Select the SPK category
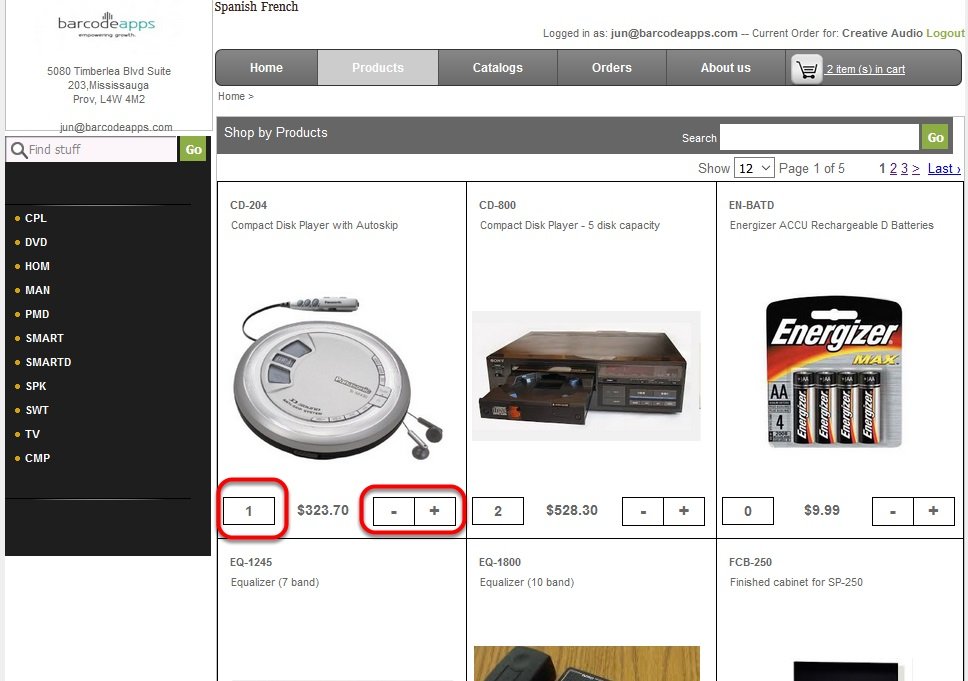This screenshot has width=968, height=681. 36,386
